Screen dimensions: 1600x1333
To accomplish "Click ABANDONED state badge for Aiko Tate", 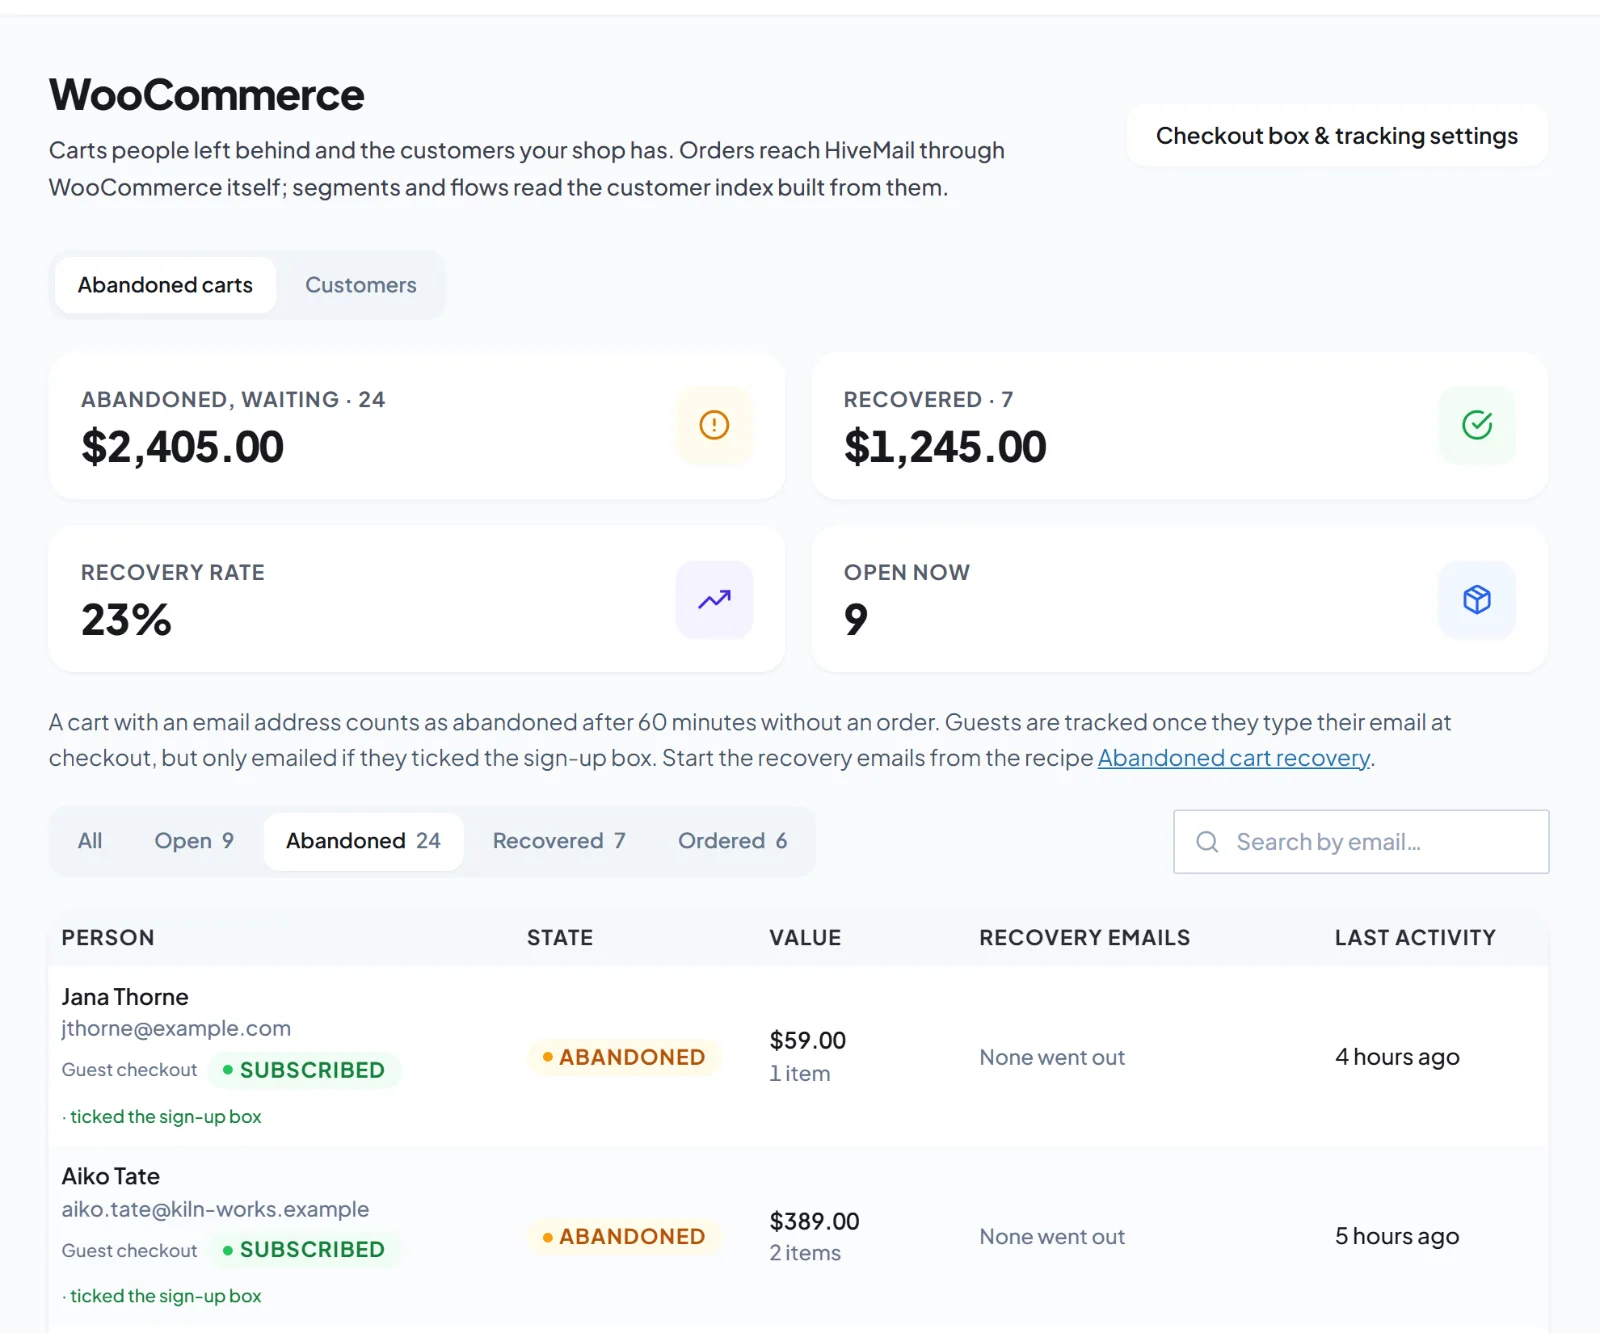I will tap(624, 1237).
